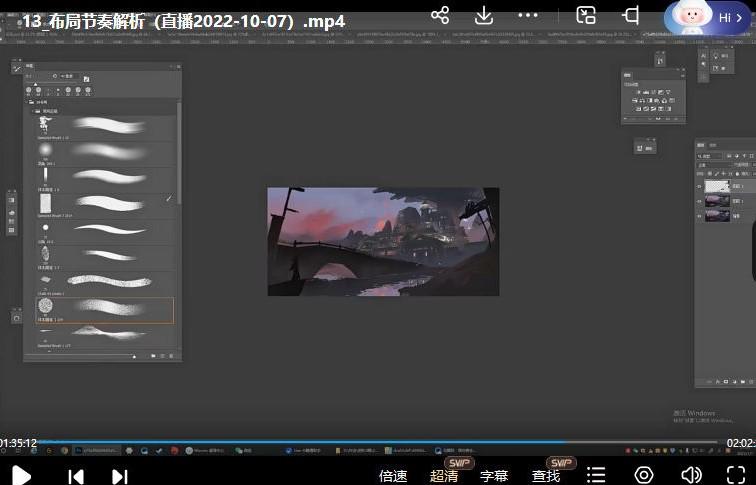This screenshot has width=756, height=485.
Task: Share the video using the share icon
Action: point(440,15)
